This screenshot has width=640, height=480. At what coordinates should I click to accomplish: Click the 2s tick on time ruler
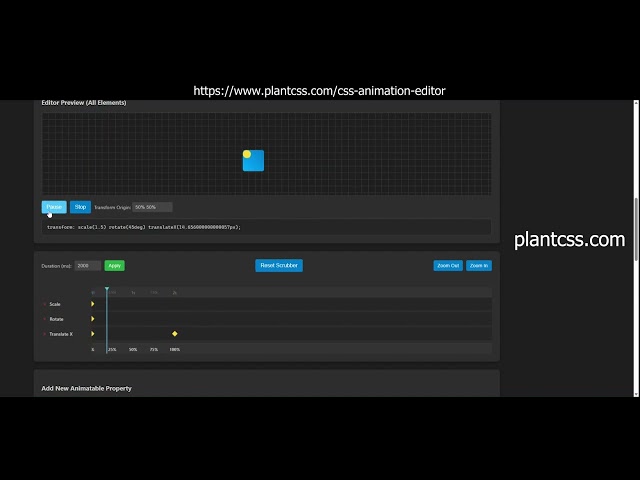pyautogui.click(x=175, y=293)
